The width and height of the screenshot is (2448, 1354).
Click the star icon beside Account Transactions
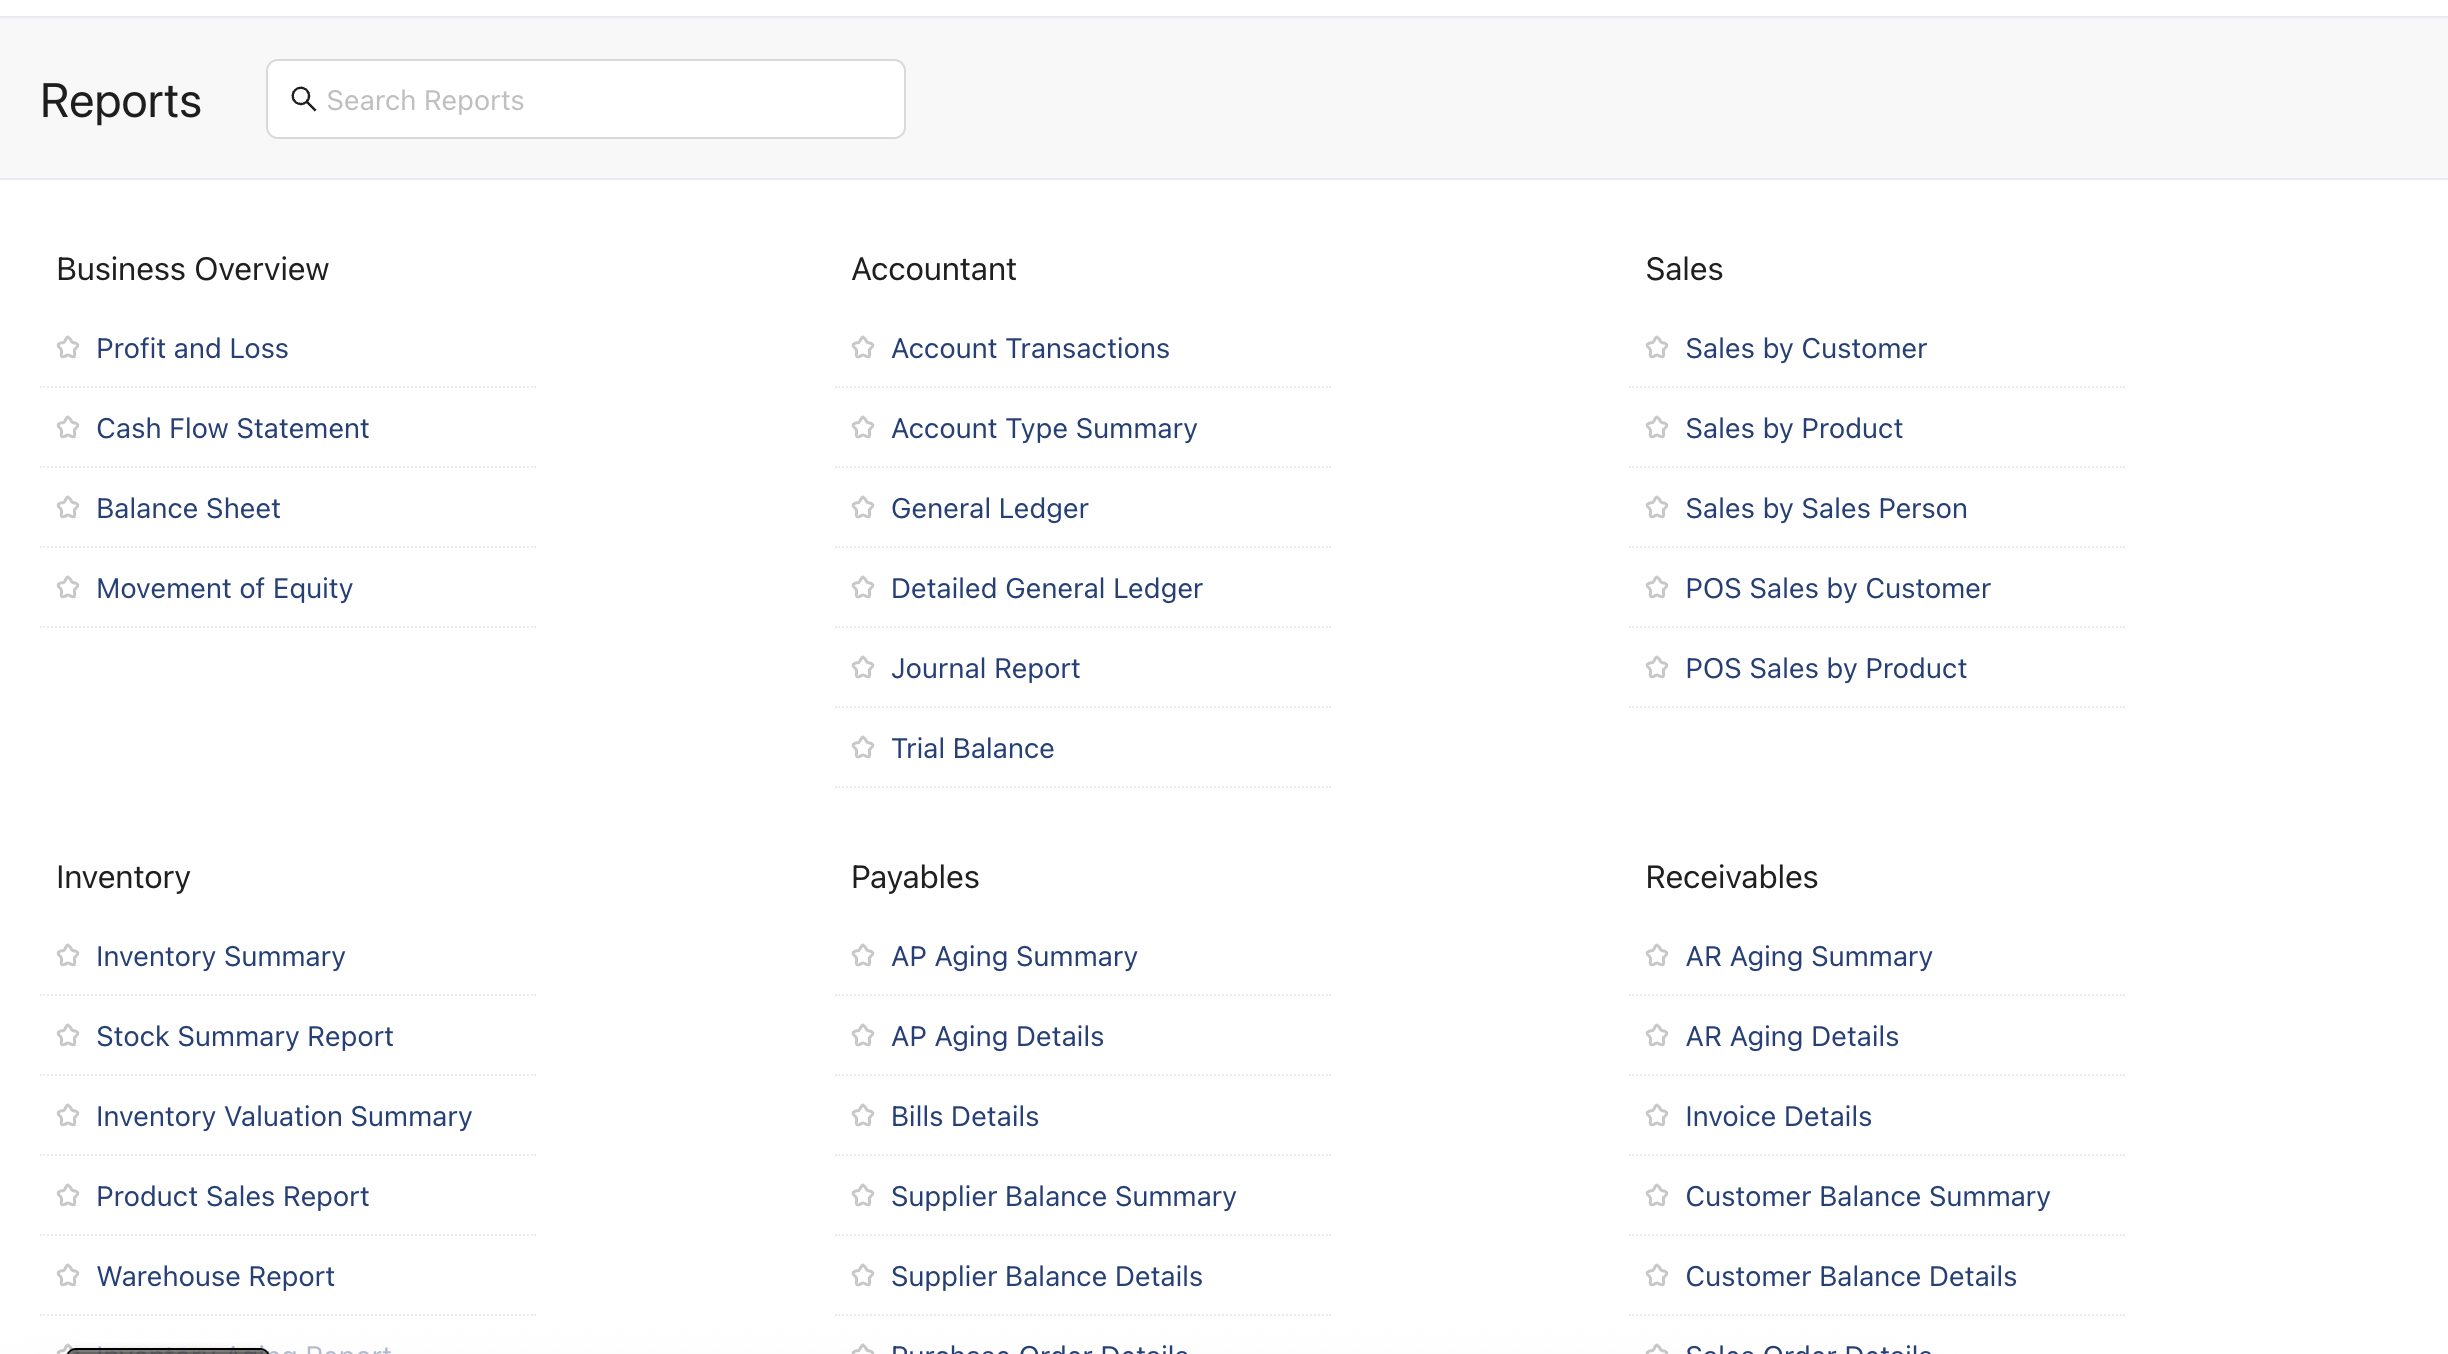point(863,347)
